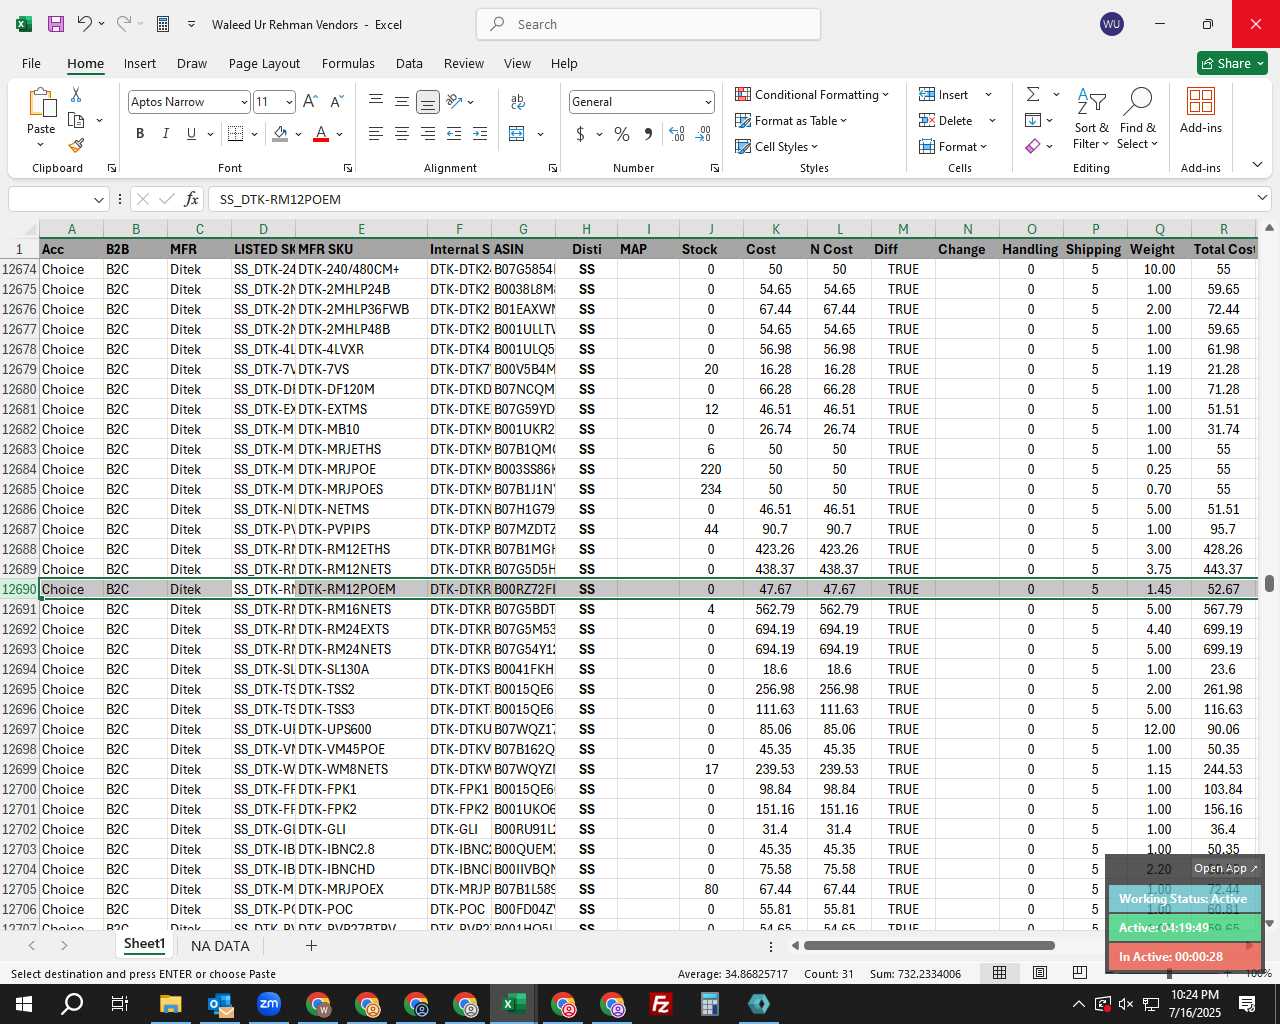This screenshot has height=1024, width=1280.
Task: Expand the Name Box dropdown arrow
Action: (98, 199)
